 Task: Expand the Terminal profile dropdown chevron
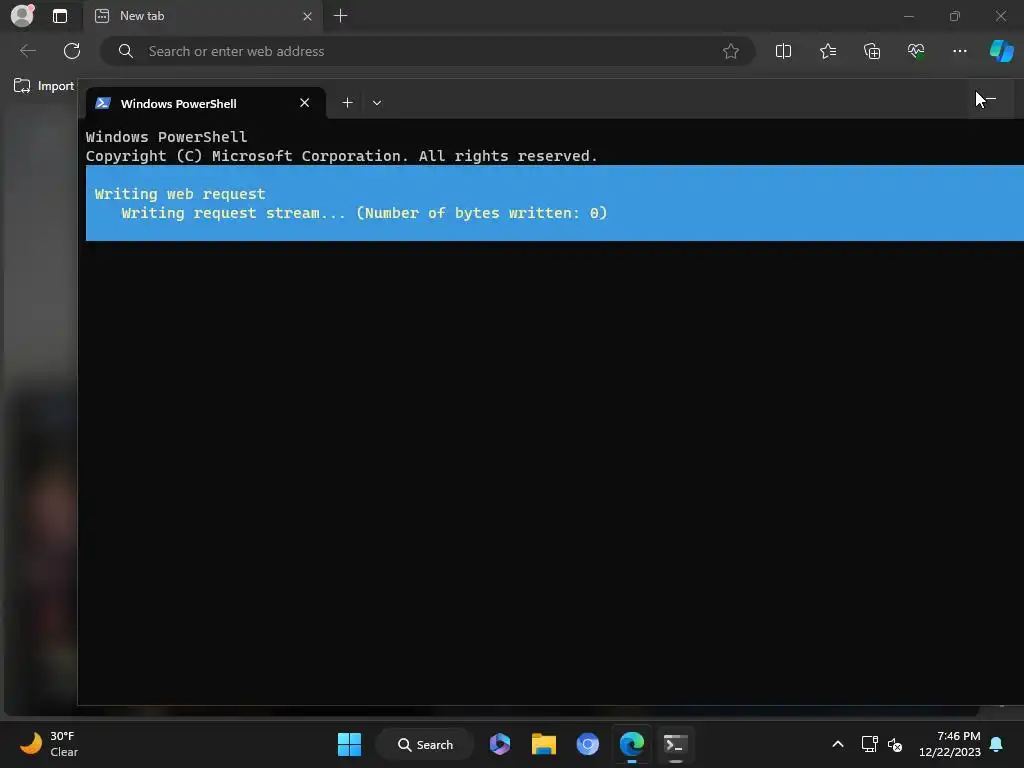tap(377, 103)
